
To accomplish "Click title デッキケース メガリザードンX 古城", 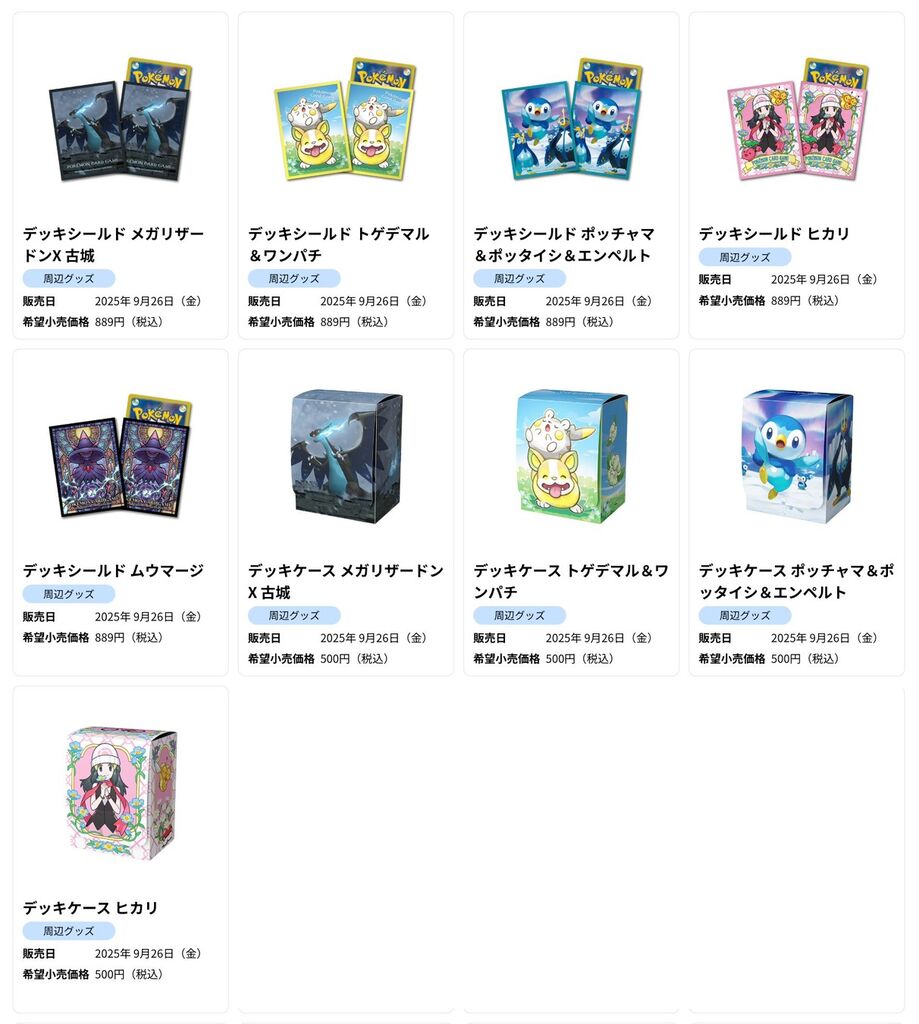I will (346, 581).
